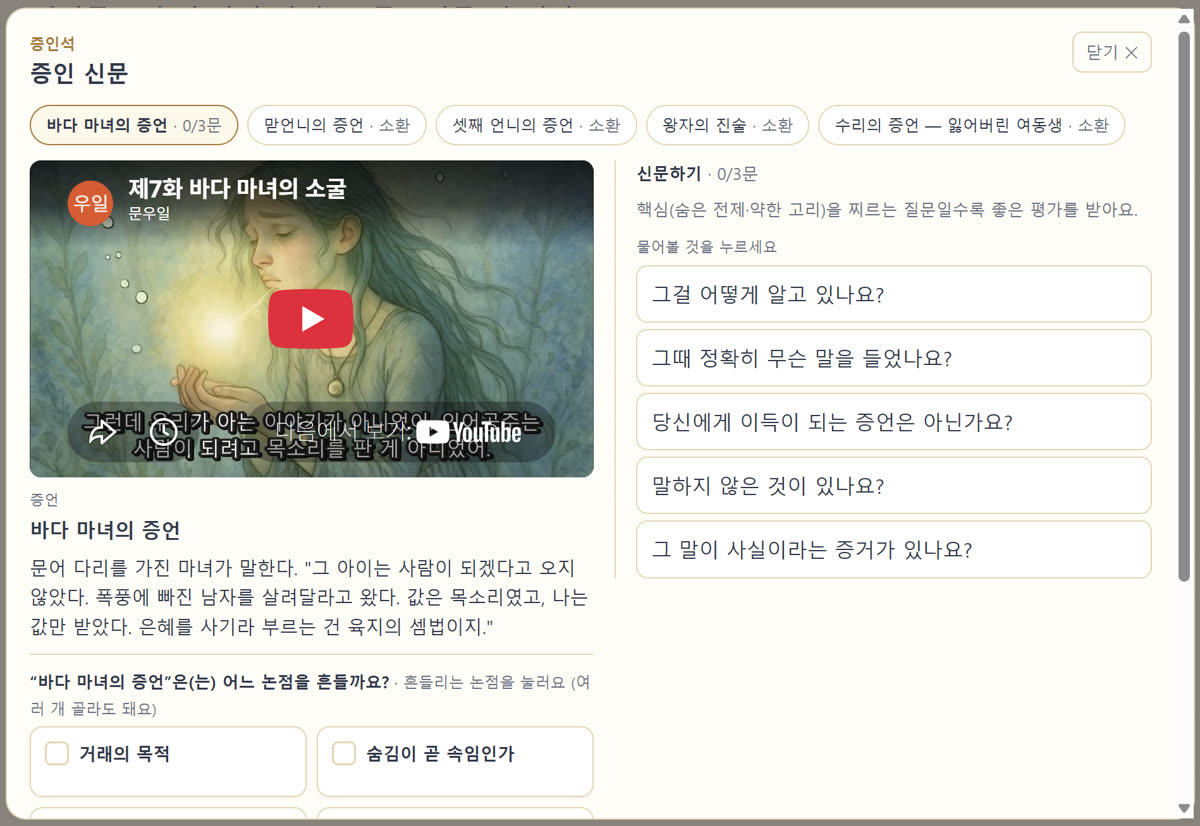This screenshot has height=826, width=1200.
Task: Click the 바다 마녀의 증언 heading text
Action: pyautogui.click(x=105, y=530)
